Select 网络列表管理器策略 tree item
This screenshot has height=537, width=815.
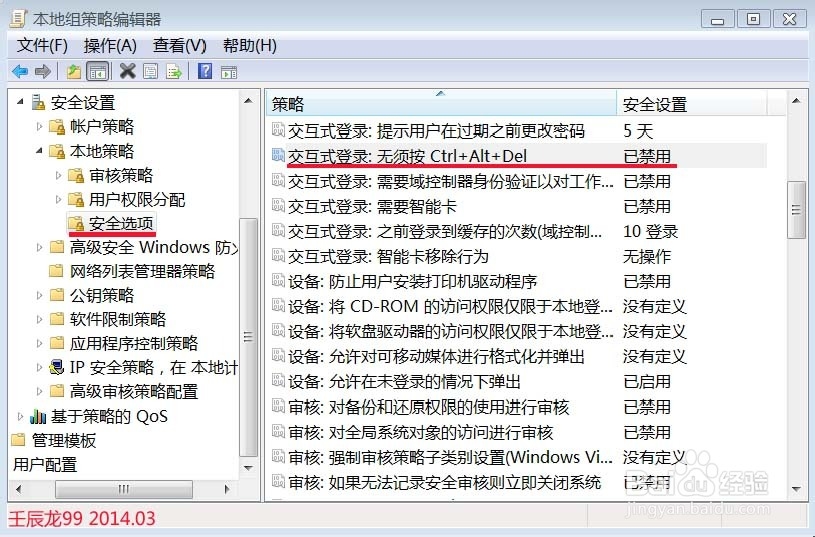[x=142, y=271]
